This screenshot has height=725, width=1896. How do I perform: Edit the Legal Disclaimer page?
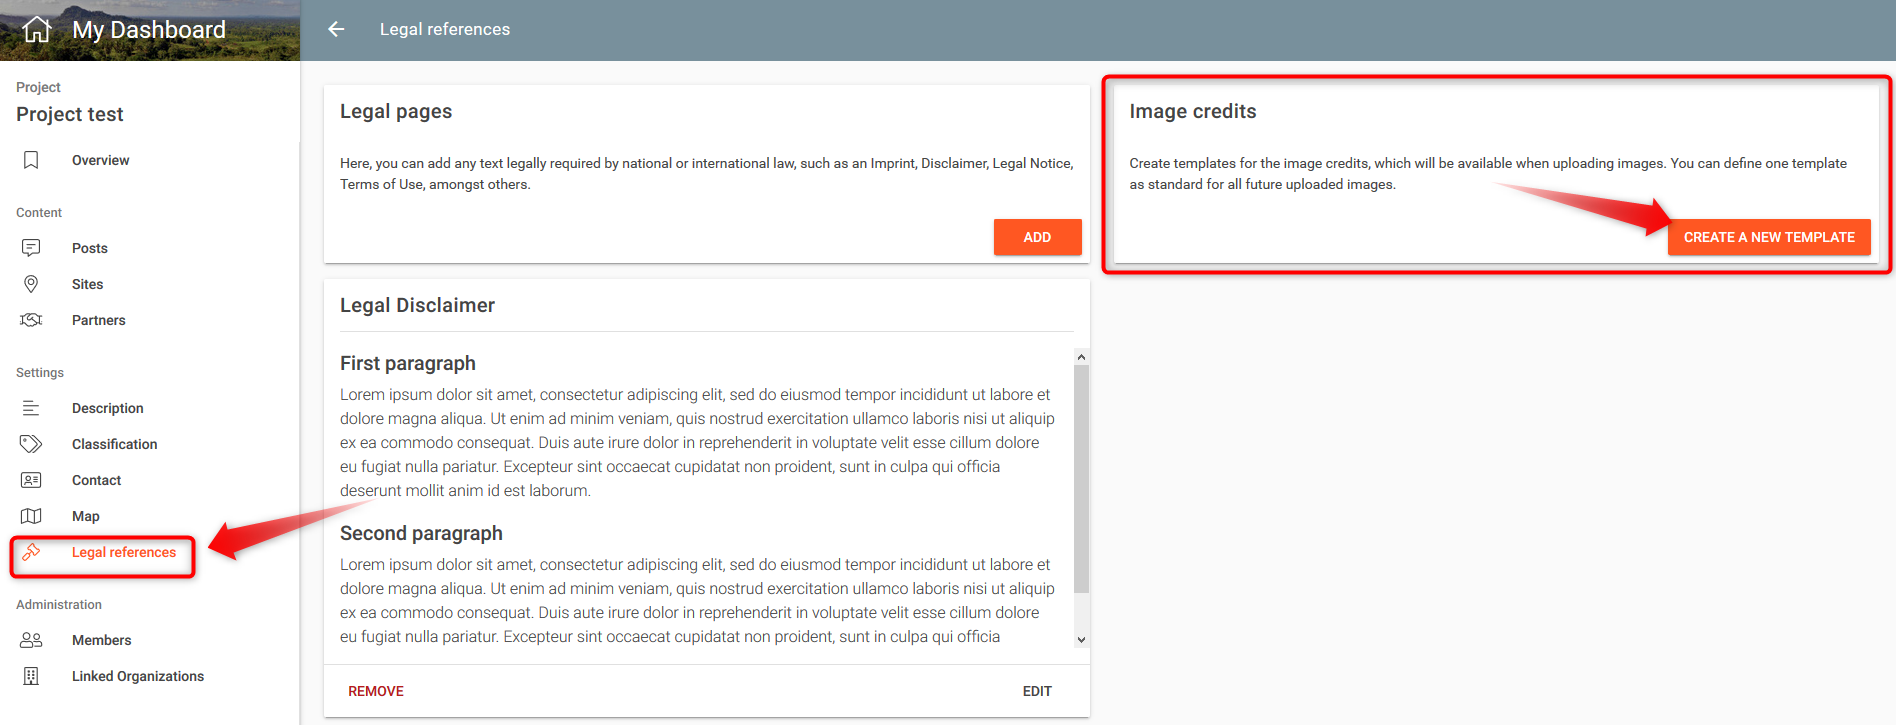[x=1037, y=691]
